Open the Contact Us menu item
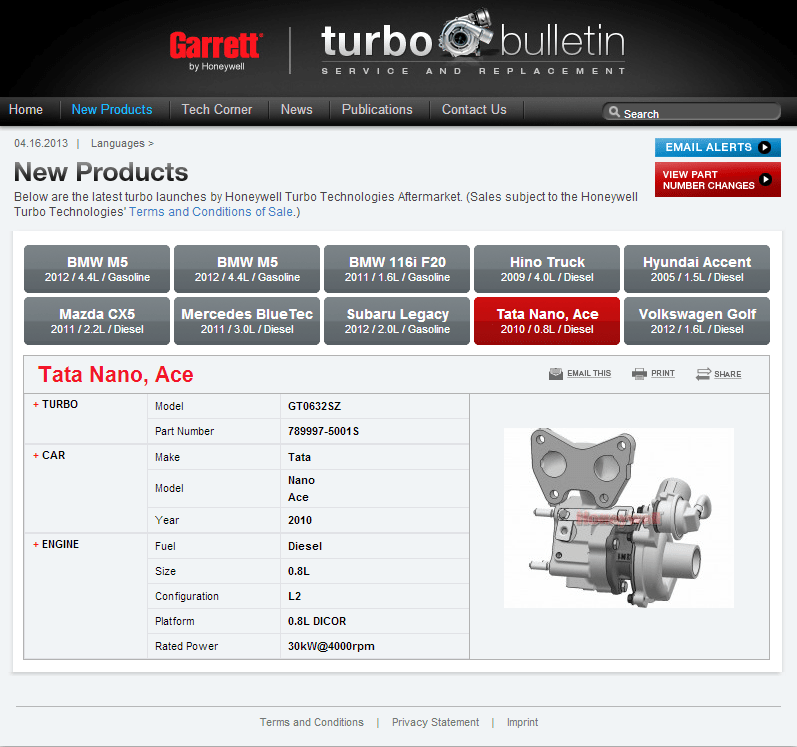This screenshot has width=797, height=747. [x=474, y=110]
